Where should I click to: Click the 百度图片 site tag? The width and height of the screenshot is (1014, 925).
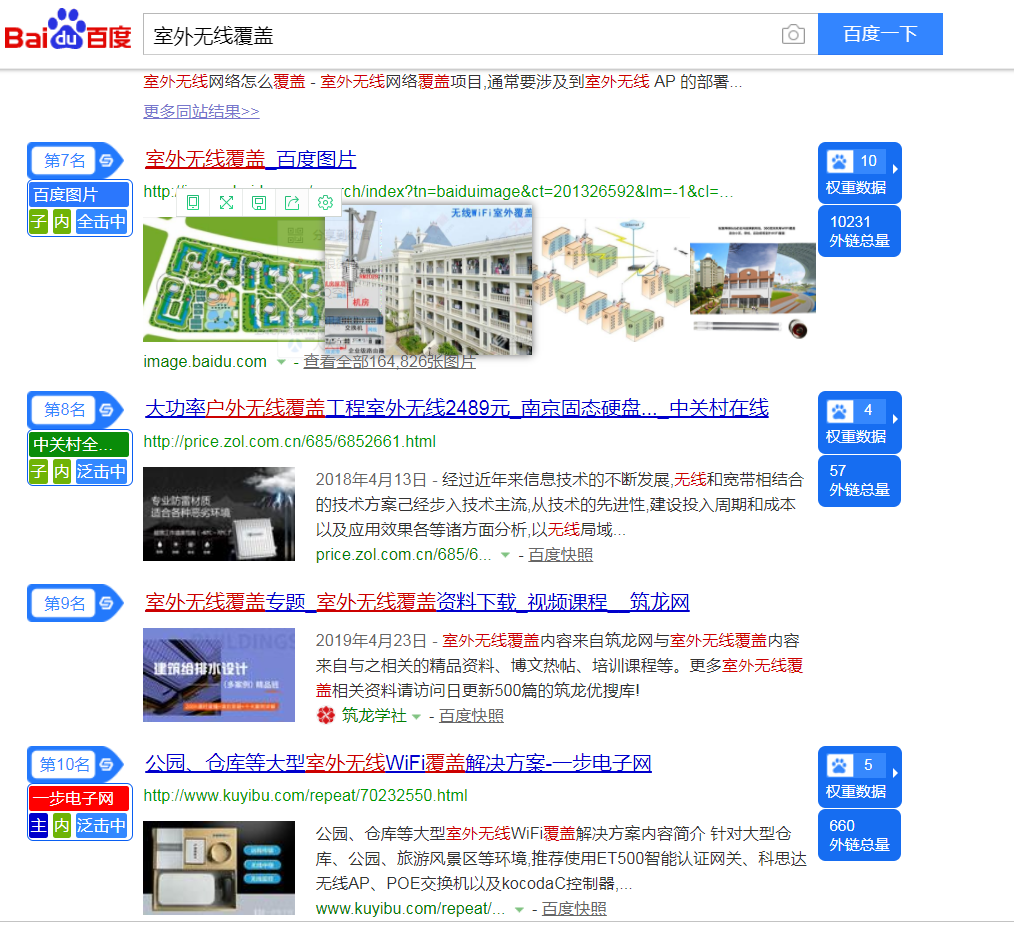pyautogui.click(x=80, y=194)
